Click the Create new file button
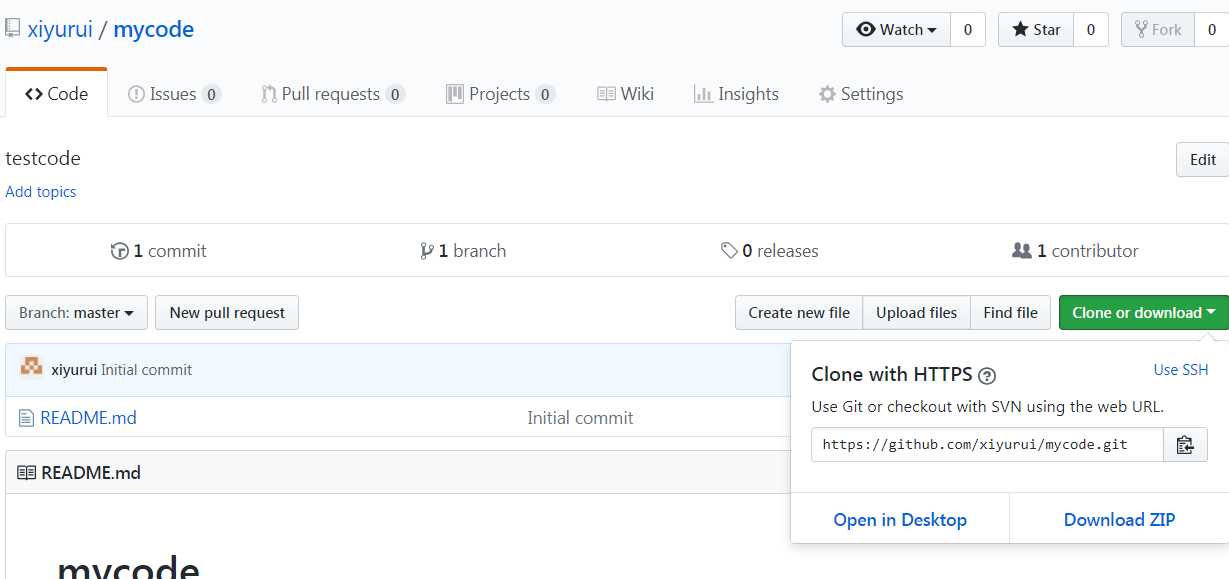This screenshot has width=1229, height=579. pyautogui.click(x=799, y=313)
